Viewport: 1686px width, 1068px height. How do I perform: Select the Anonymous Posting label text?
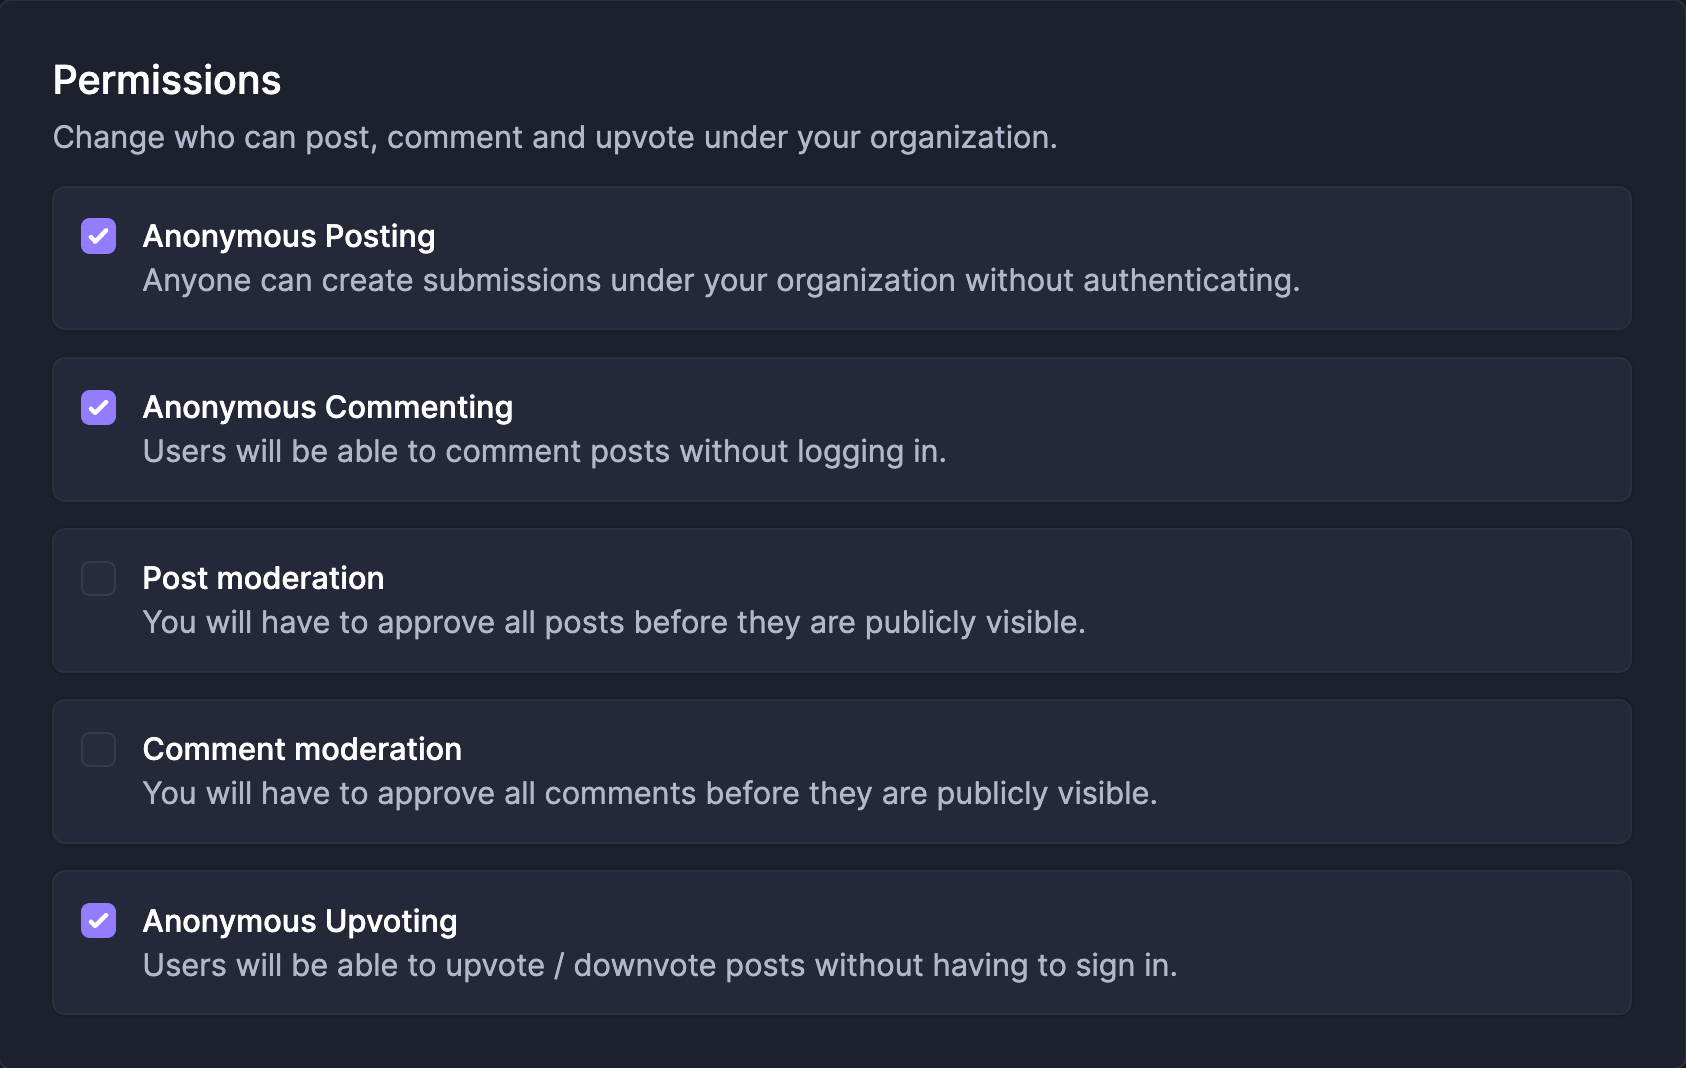tap(289, 236)
